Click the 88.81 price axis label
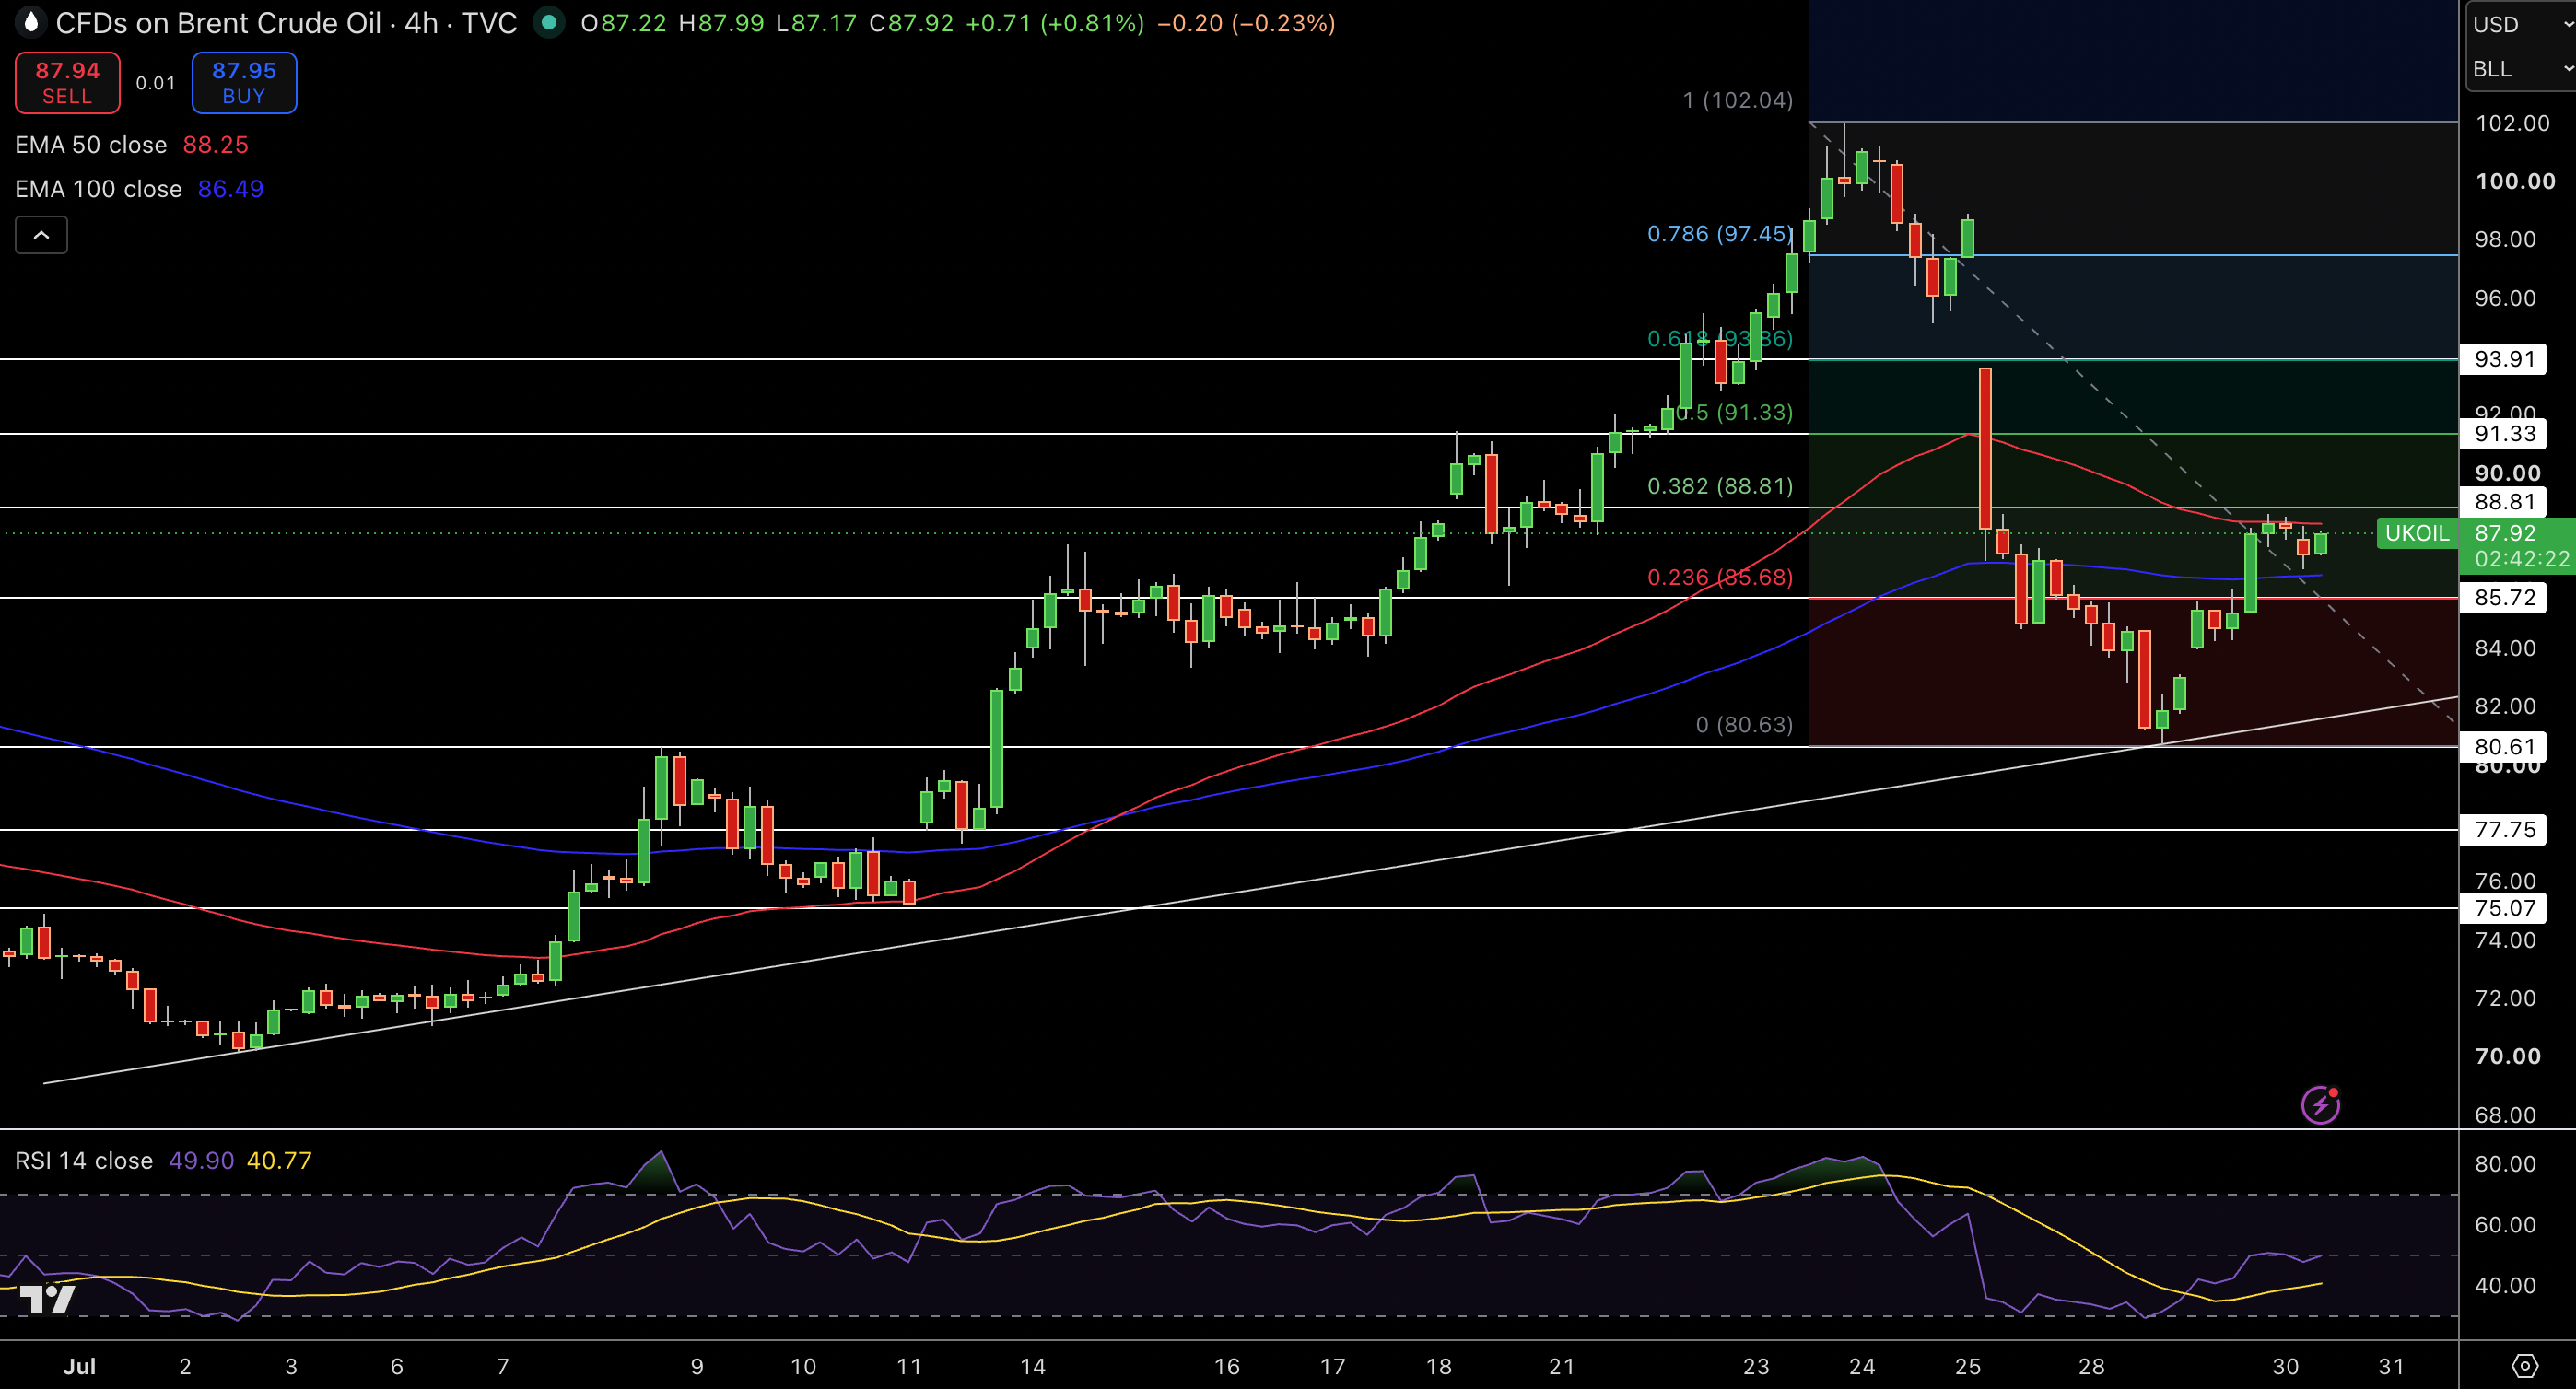 [x=2504, y=502]
